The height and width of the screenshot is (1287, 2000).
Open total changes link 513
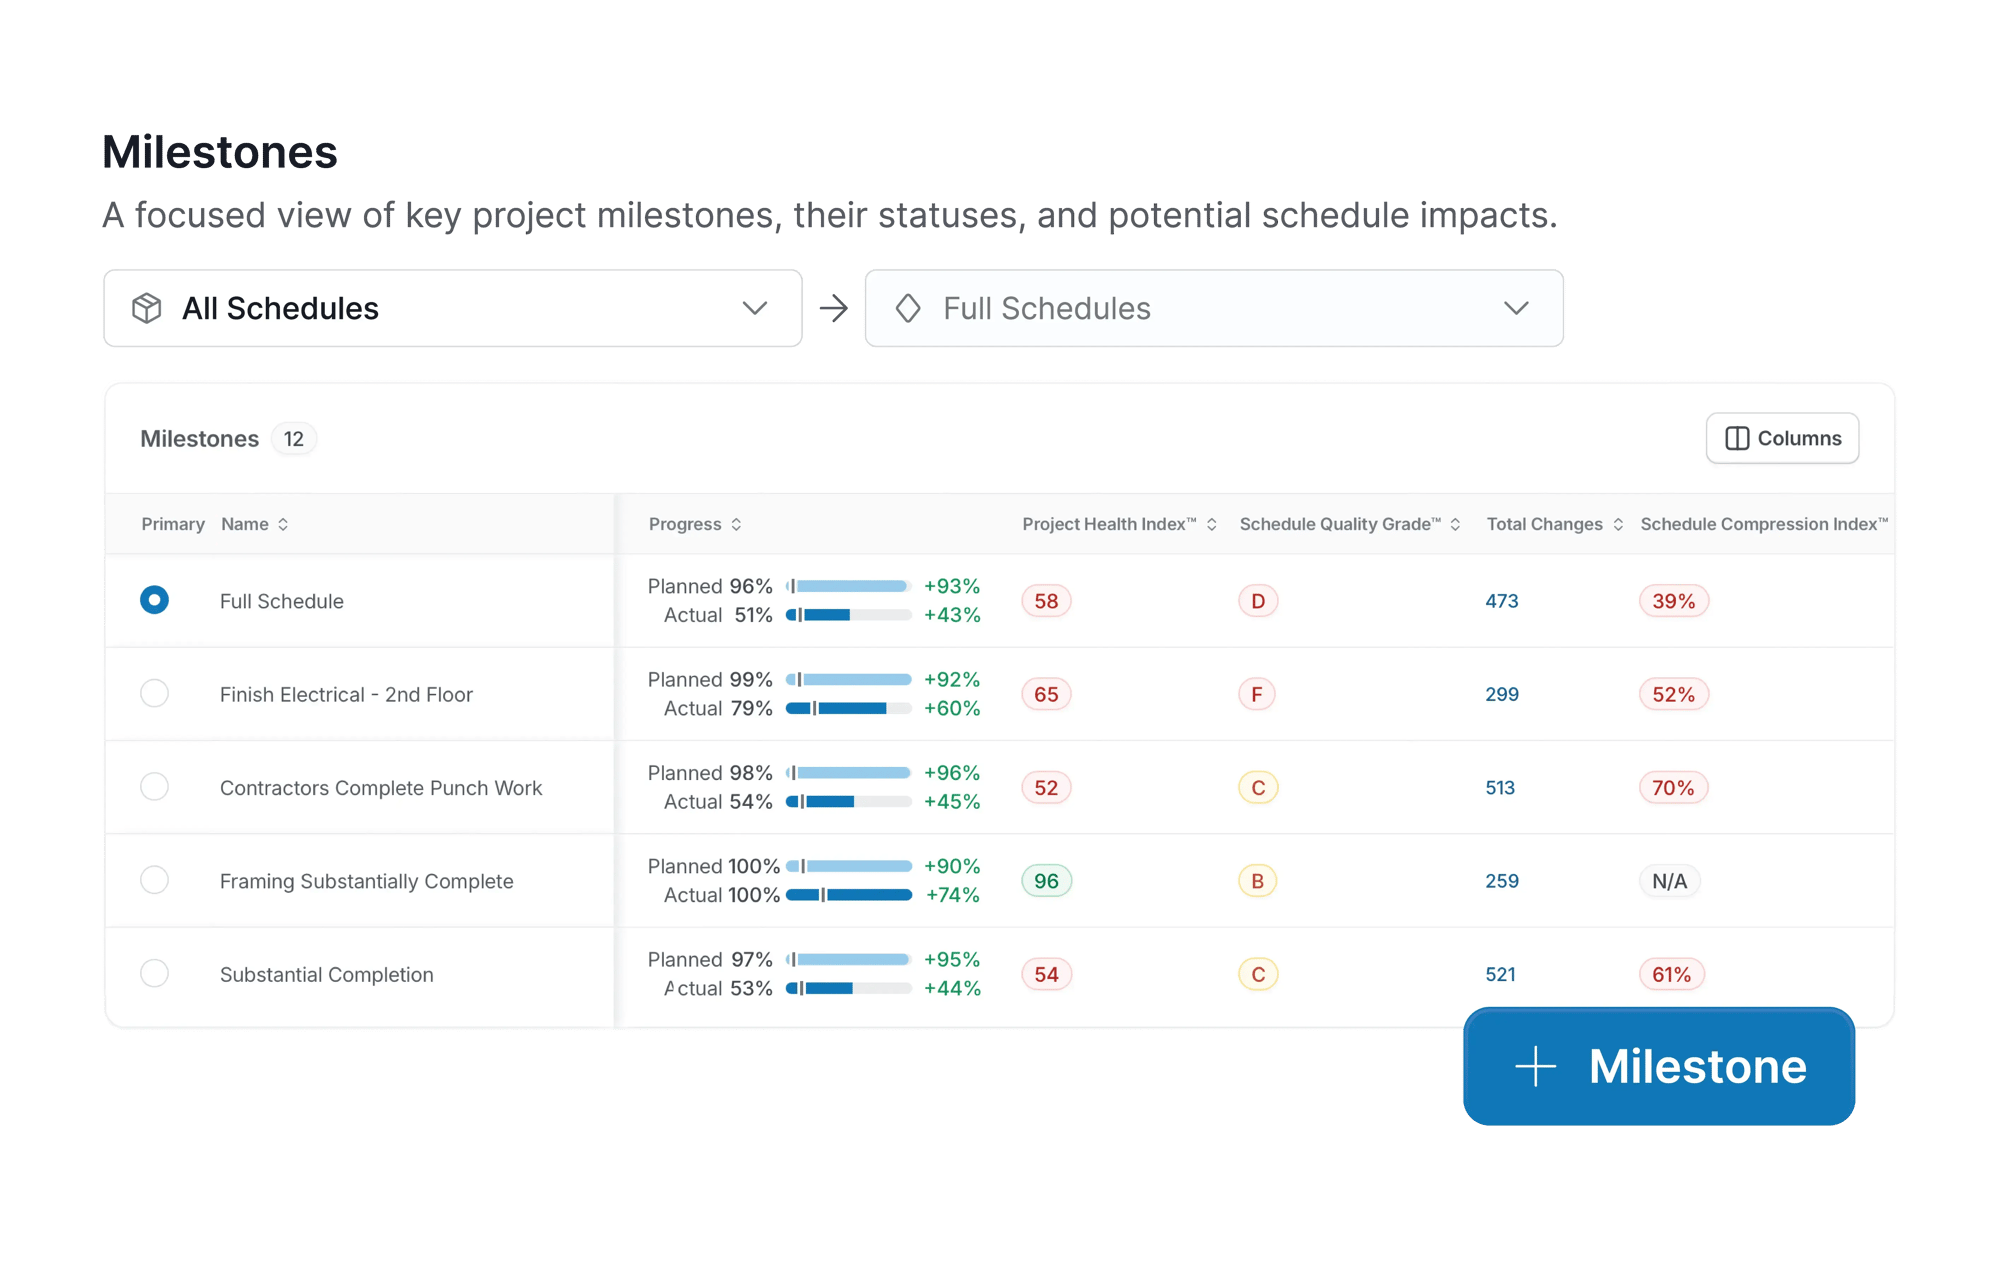pos(1499,788)
